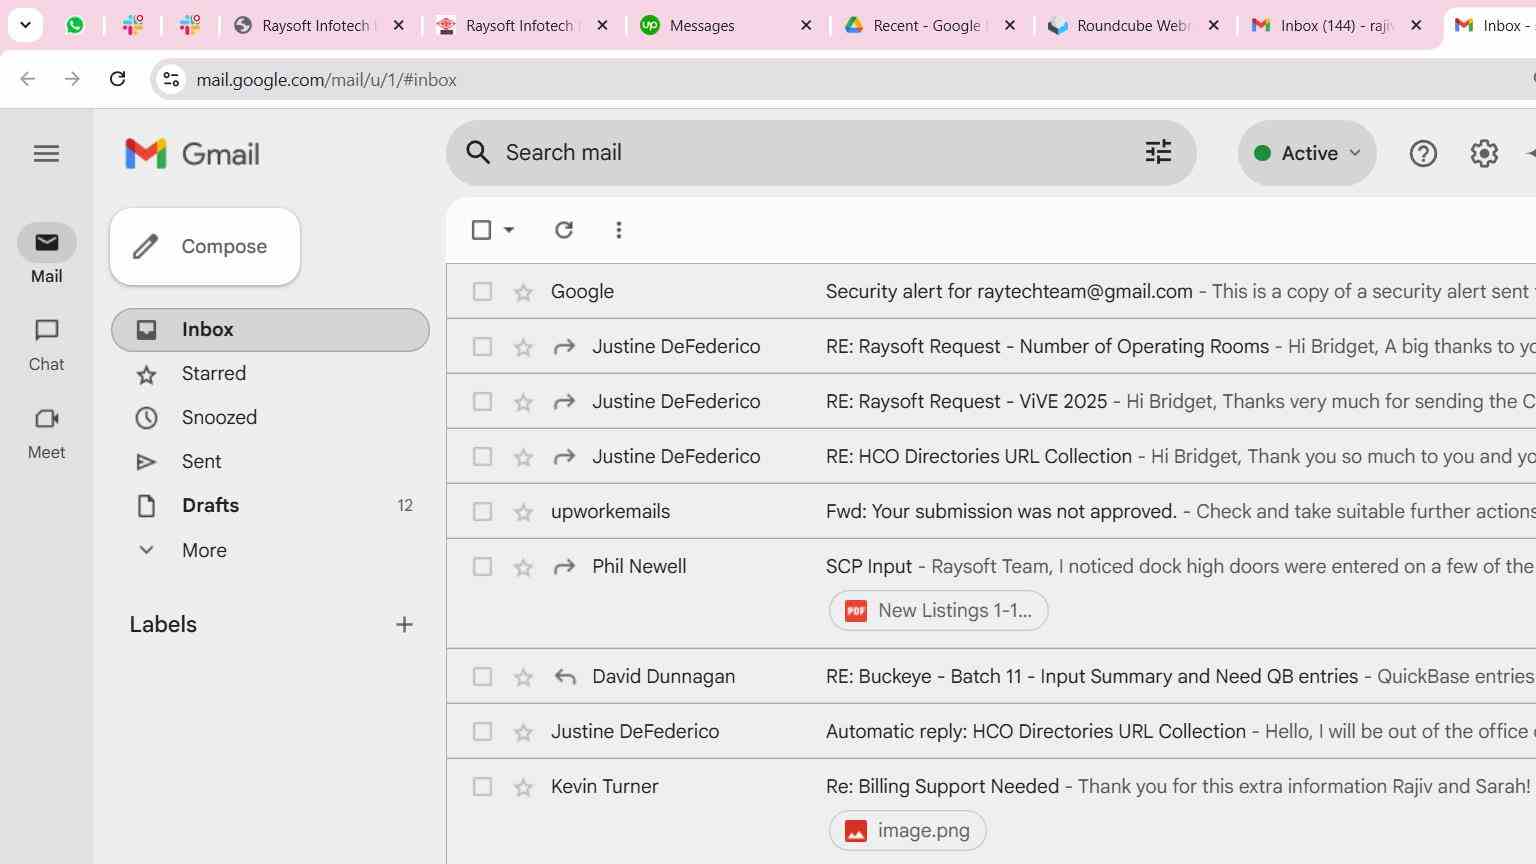Open the Mail section in the side rail

[46, 254]
